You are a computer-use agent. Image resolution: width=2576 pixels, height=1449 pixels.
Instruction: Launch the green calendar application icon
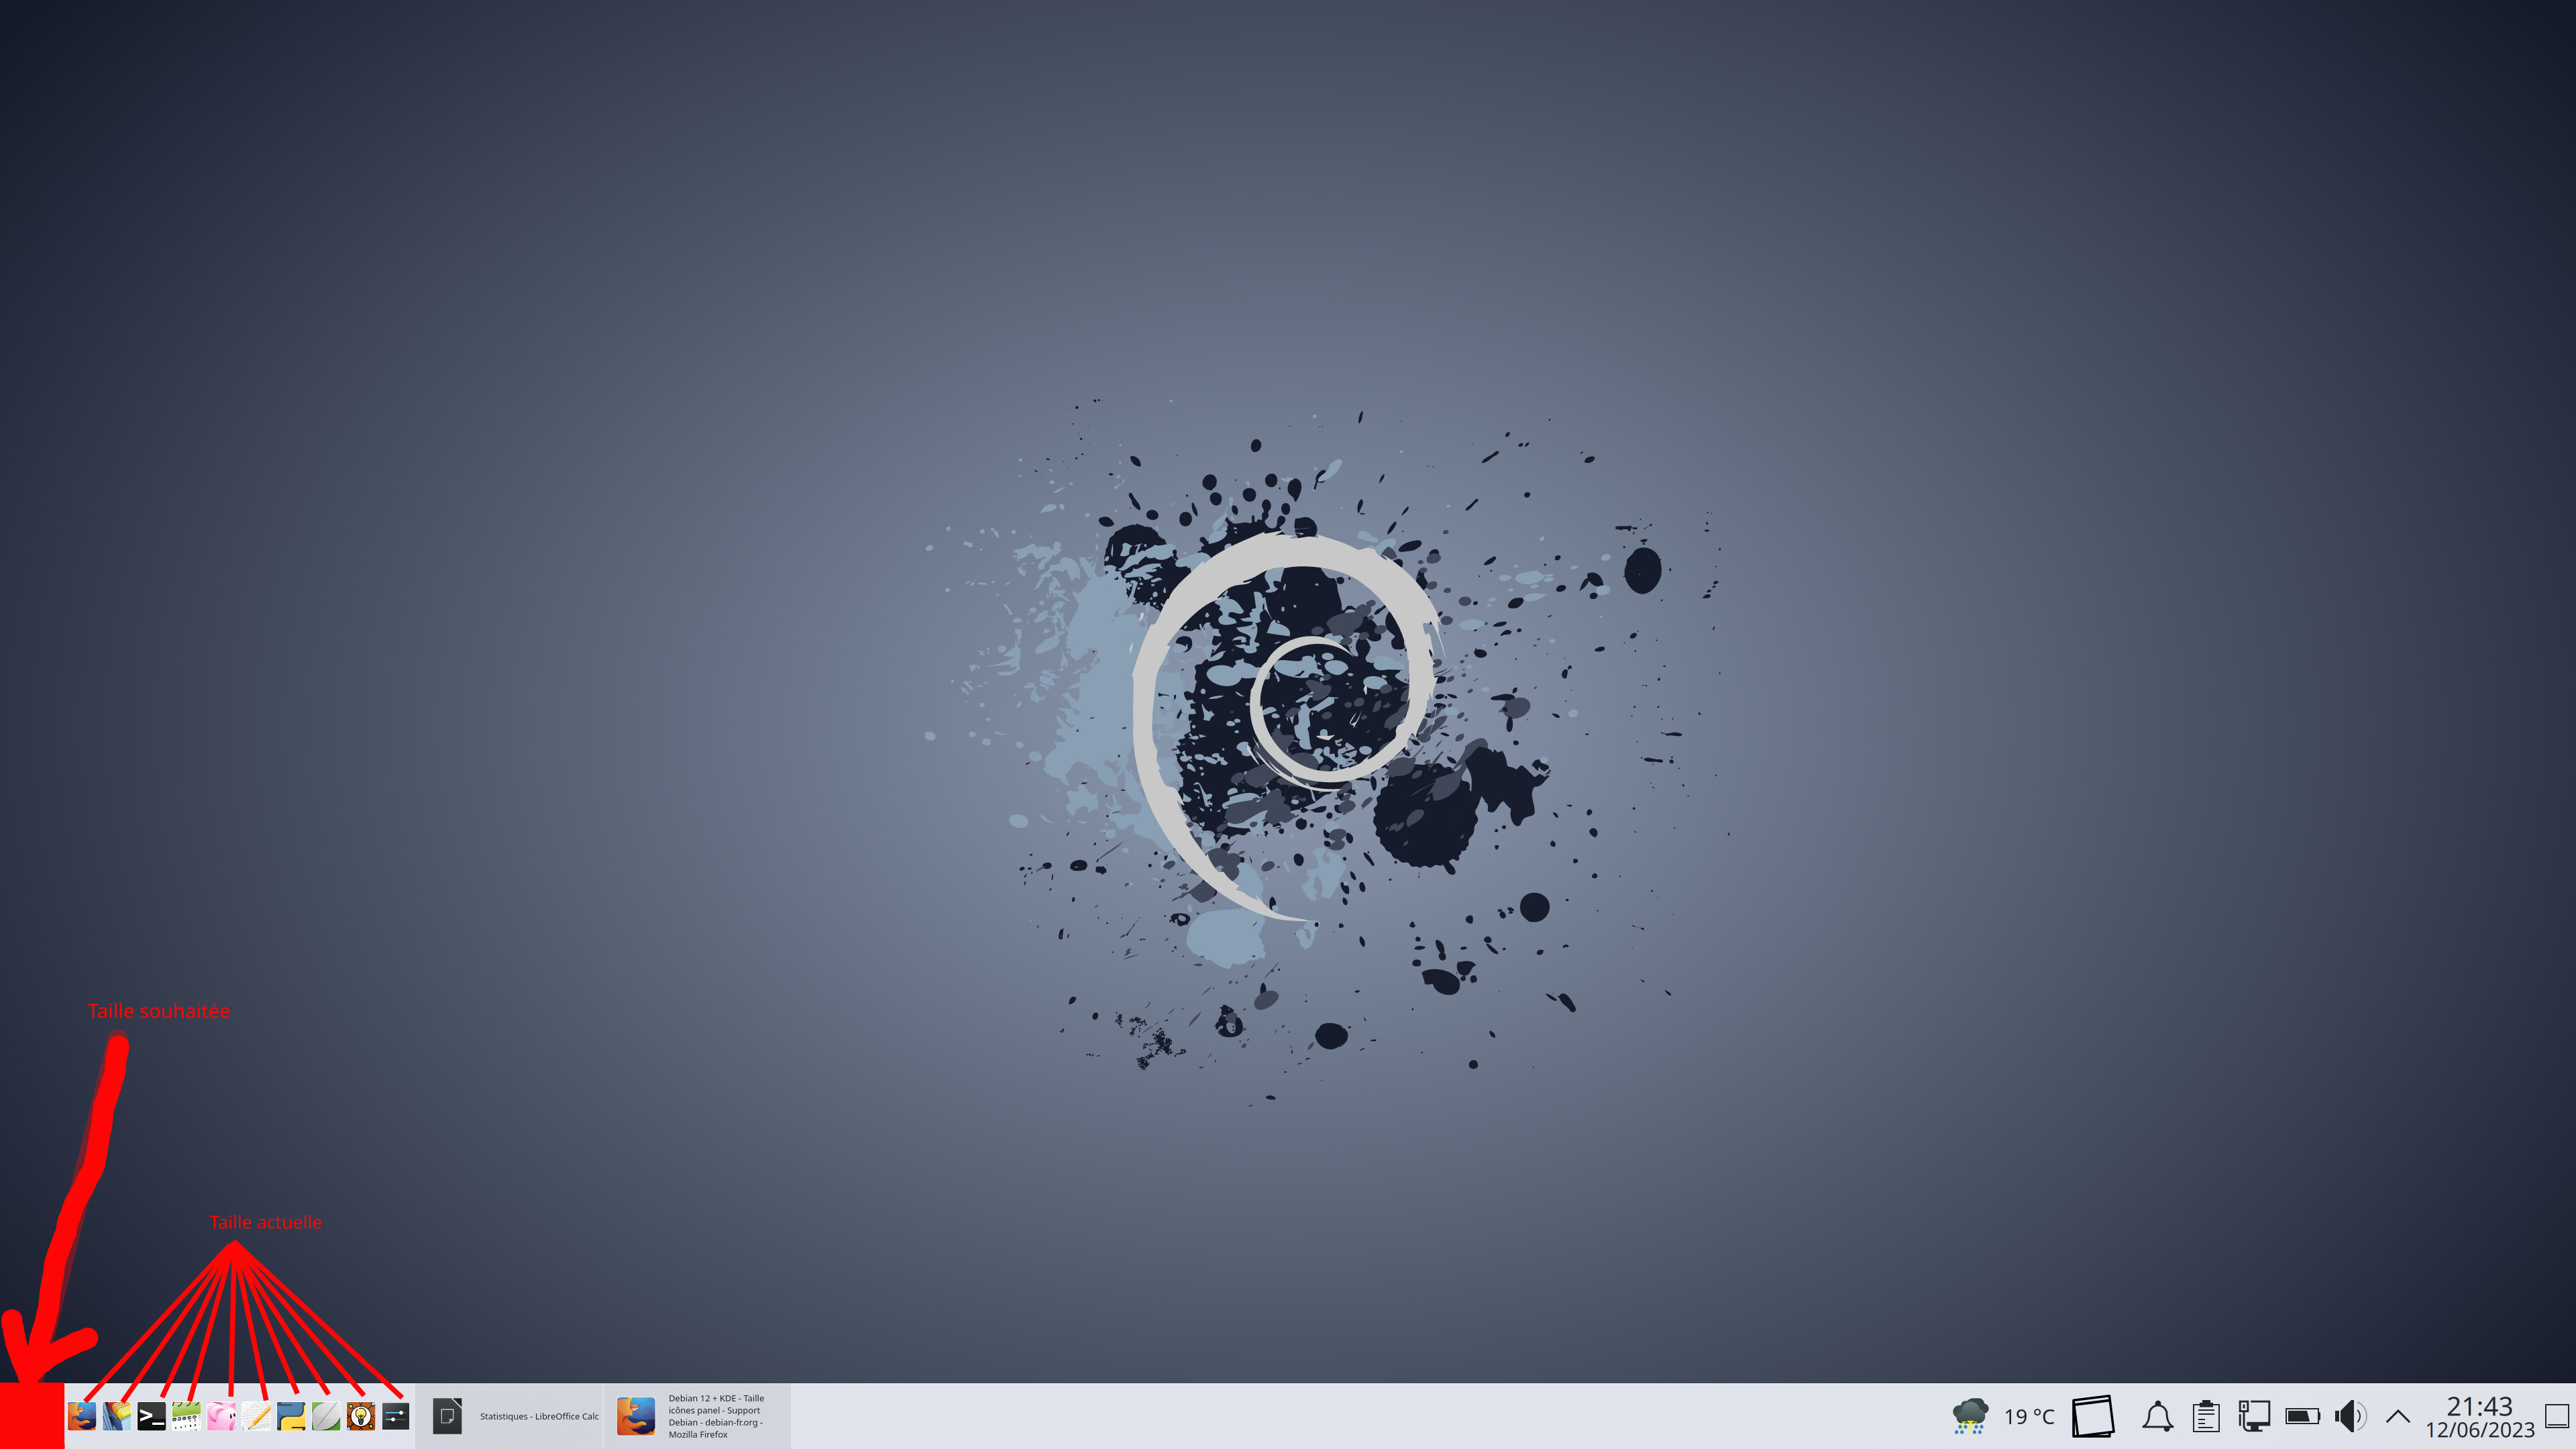[x=187, y=1416]
